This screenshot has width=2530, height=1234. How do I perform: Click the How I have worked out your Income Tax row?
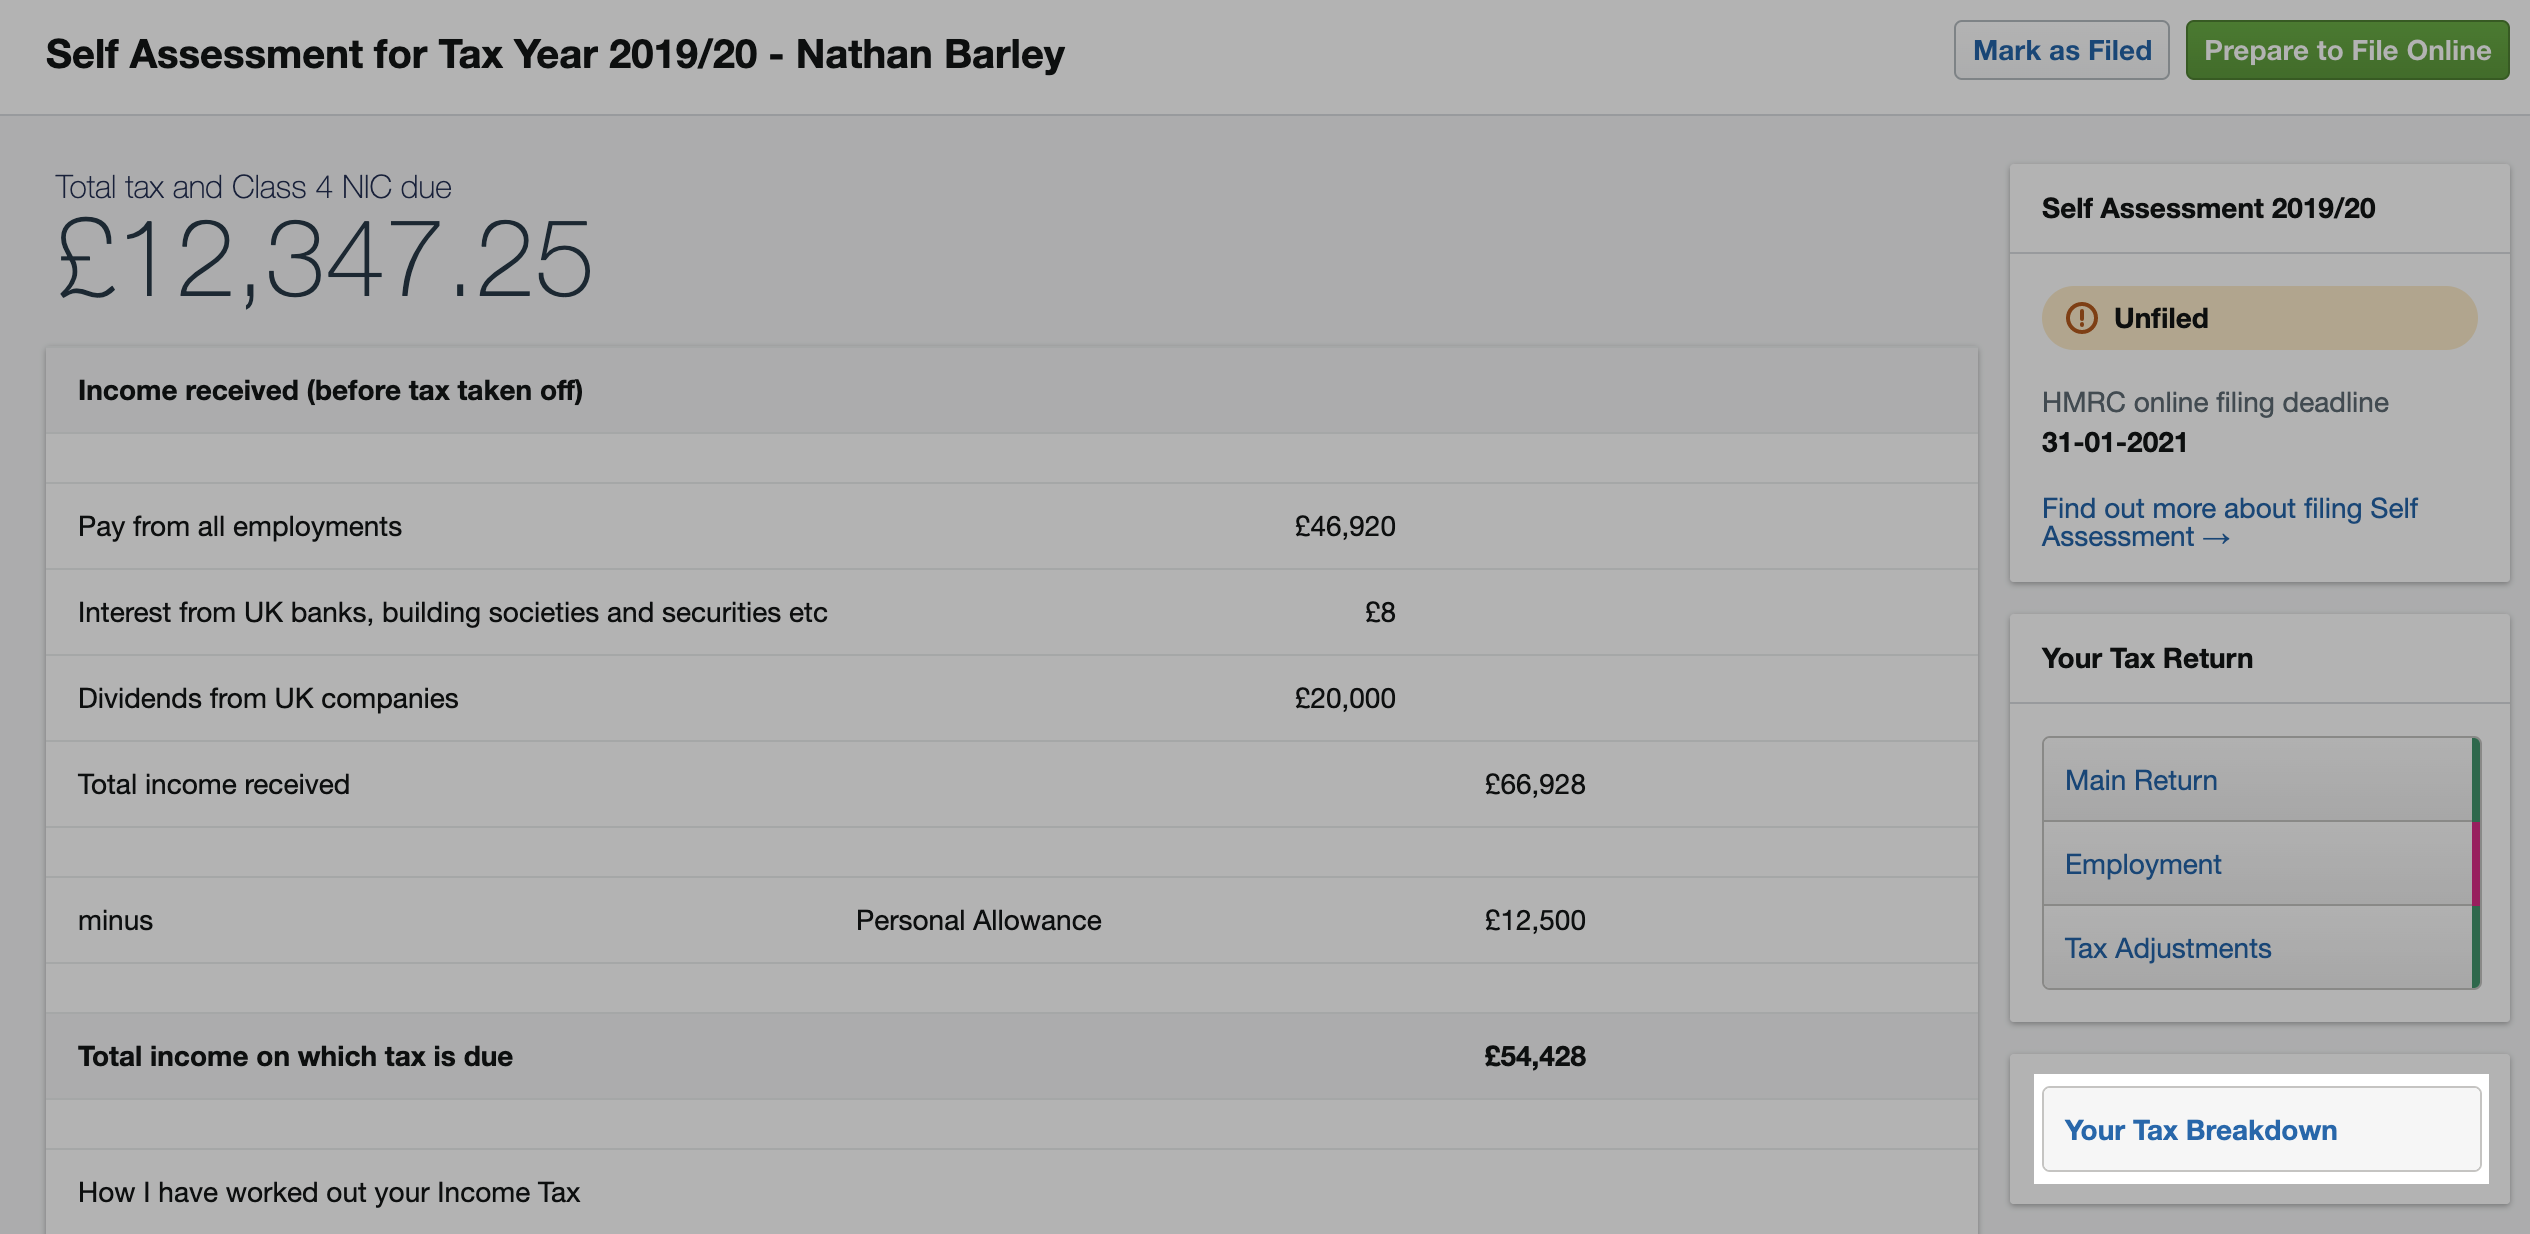328,1192
